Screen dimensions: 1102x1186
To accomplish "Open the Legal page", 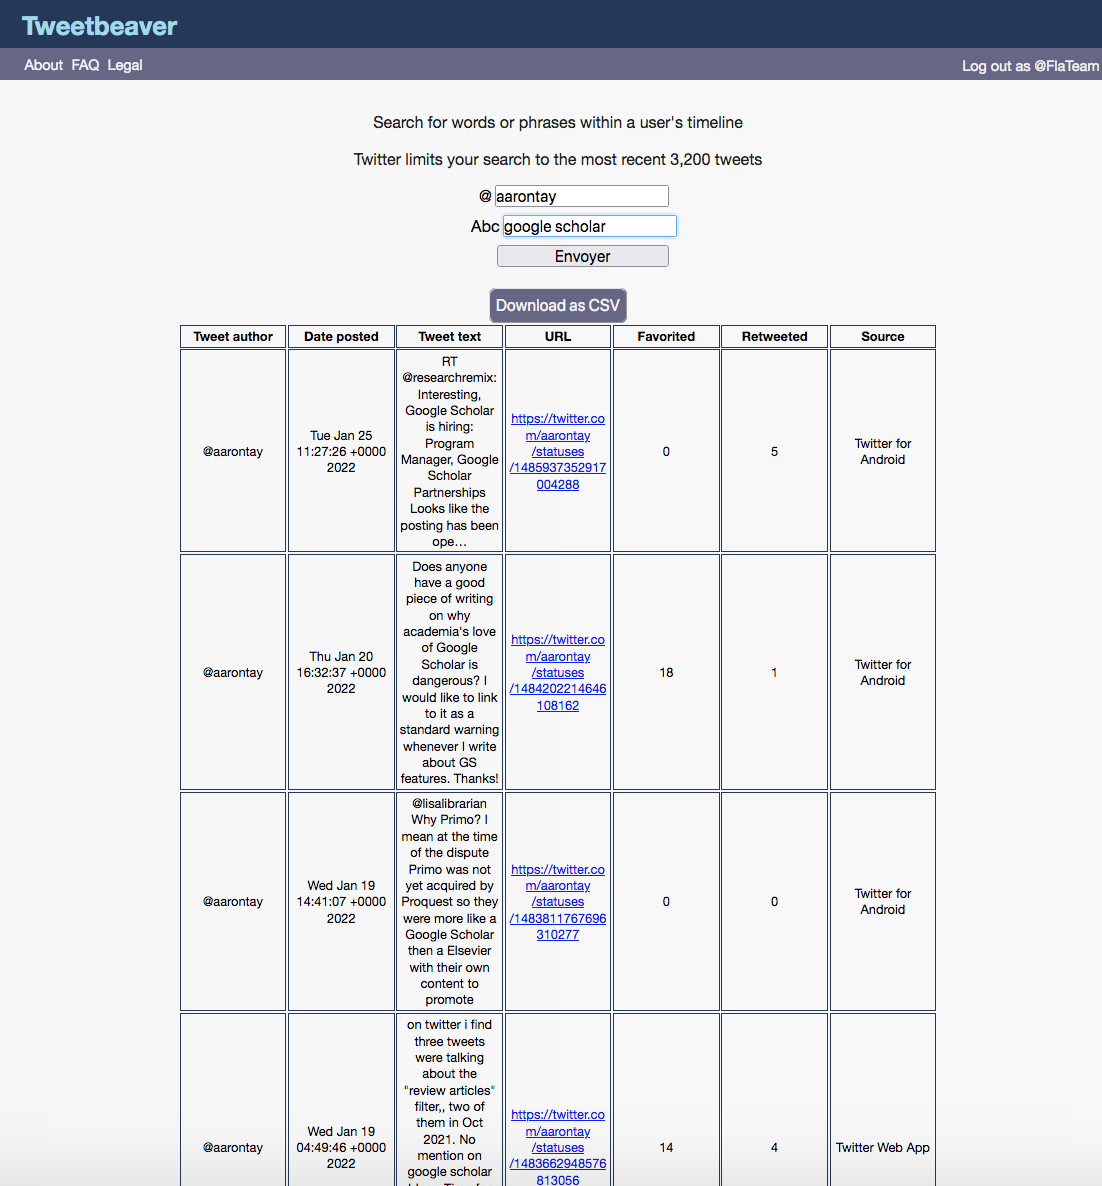I will click(125, 65).
